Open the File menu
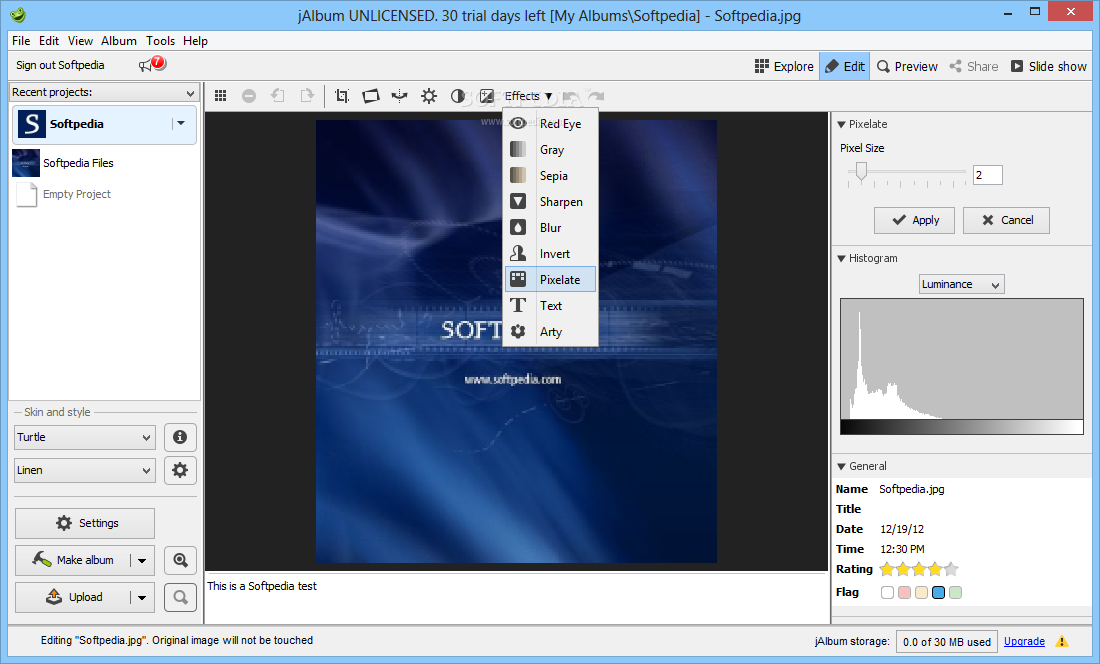Screen dimensions: 1100x664 (x=21, y=41)
